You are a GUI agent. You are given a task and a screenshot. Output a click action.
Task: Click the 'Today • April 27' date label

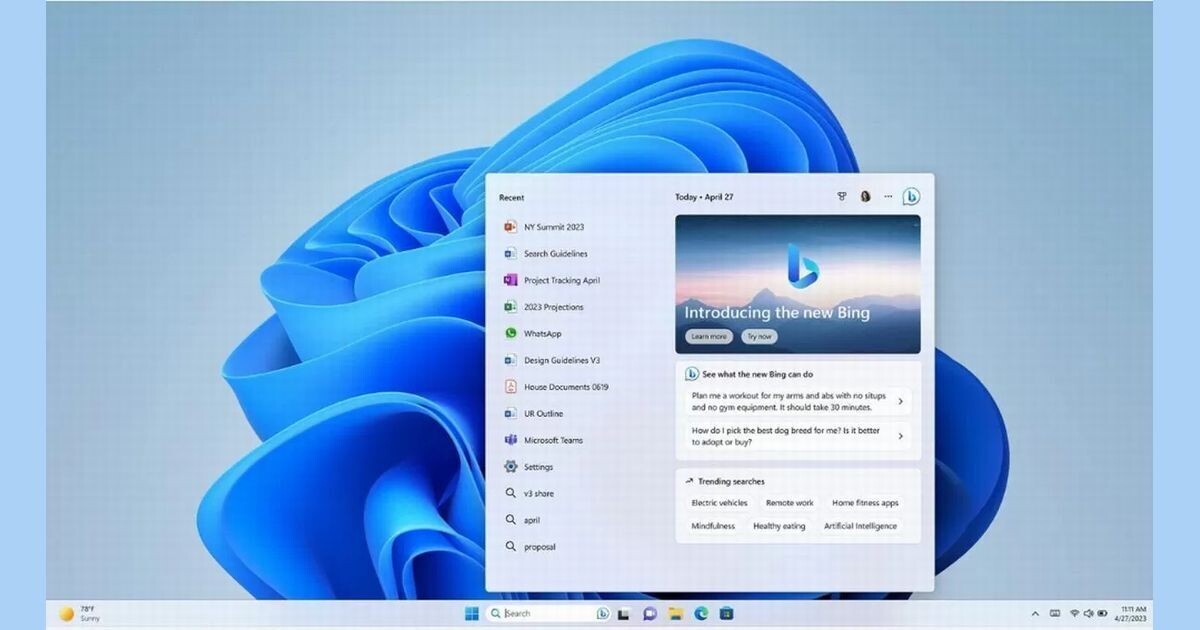[704, 197]
